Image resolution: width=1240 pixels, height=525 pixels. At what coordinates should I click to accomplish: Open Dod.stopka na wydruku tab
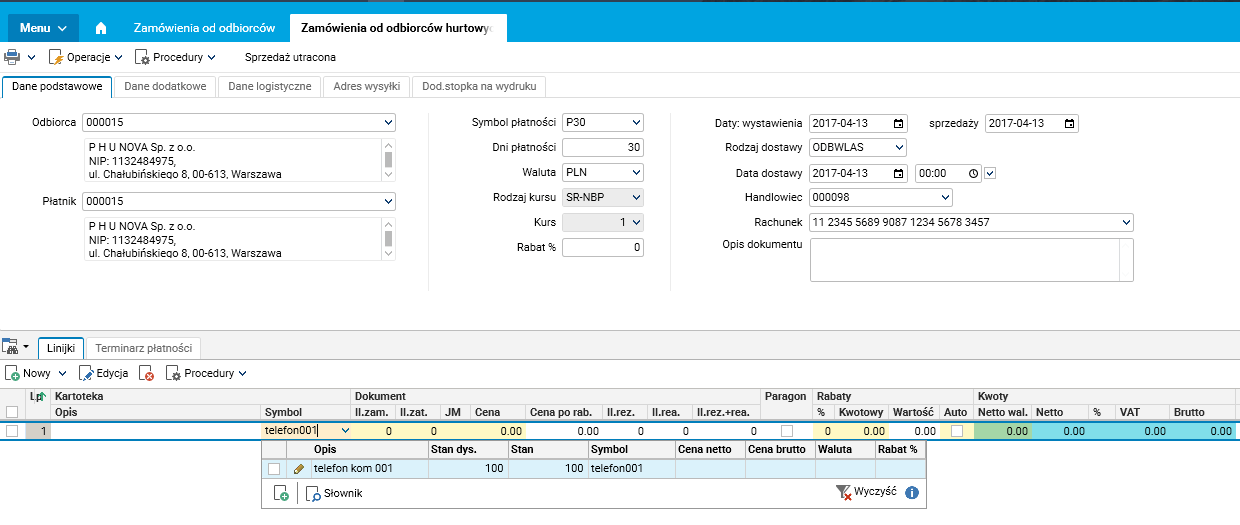coord(480,87)
